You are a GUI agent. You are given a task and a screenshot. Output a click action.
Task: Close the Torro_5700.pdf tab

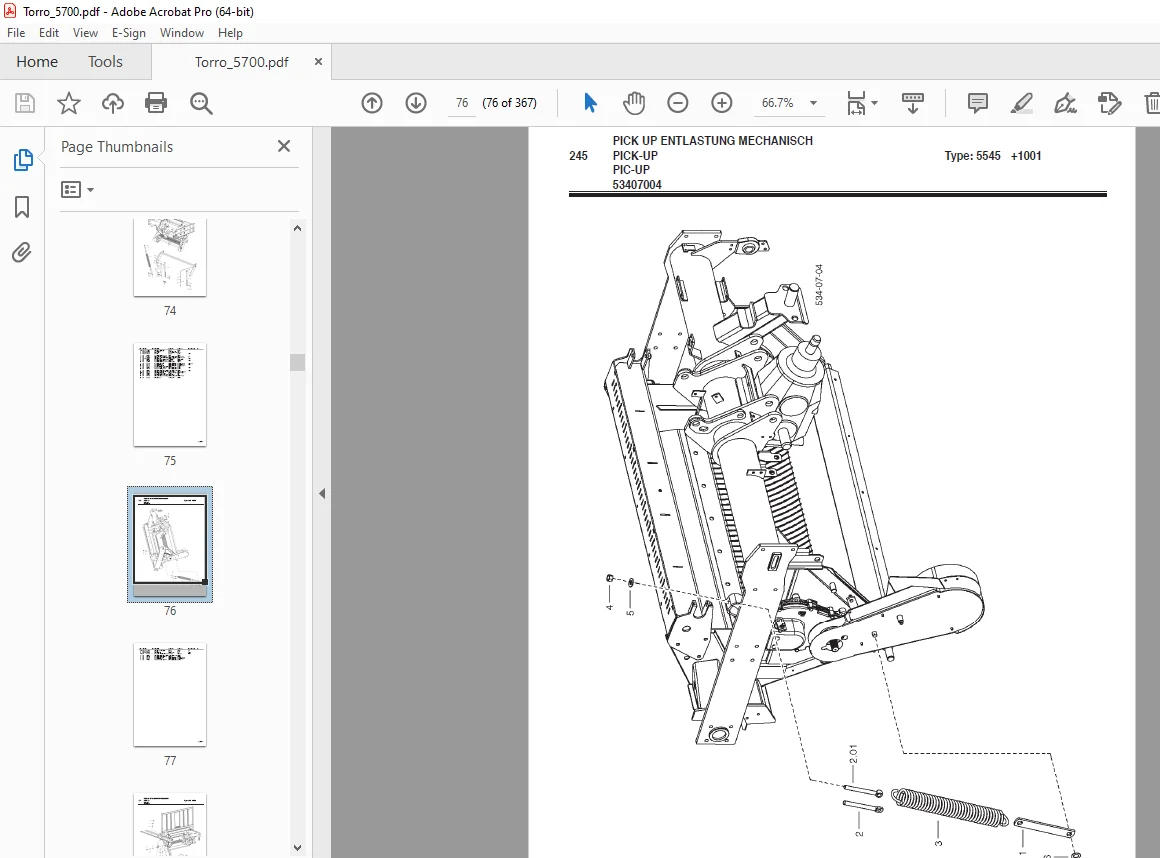(318, 61)
